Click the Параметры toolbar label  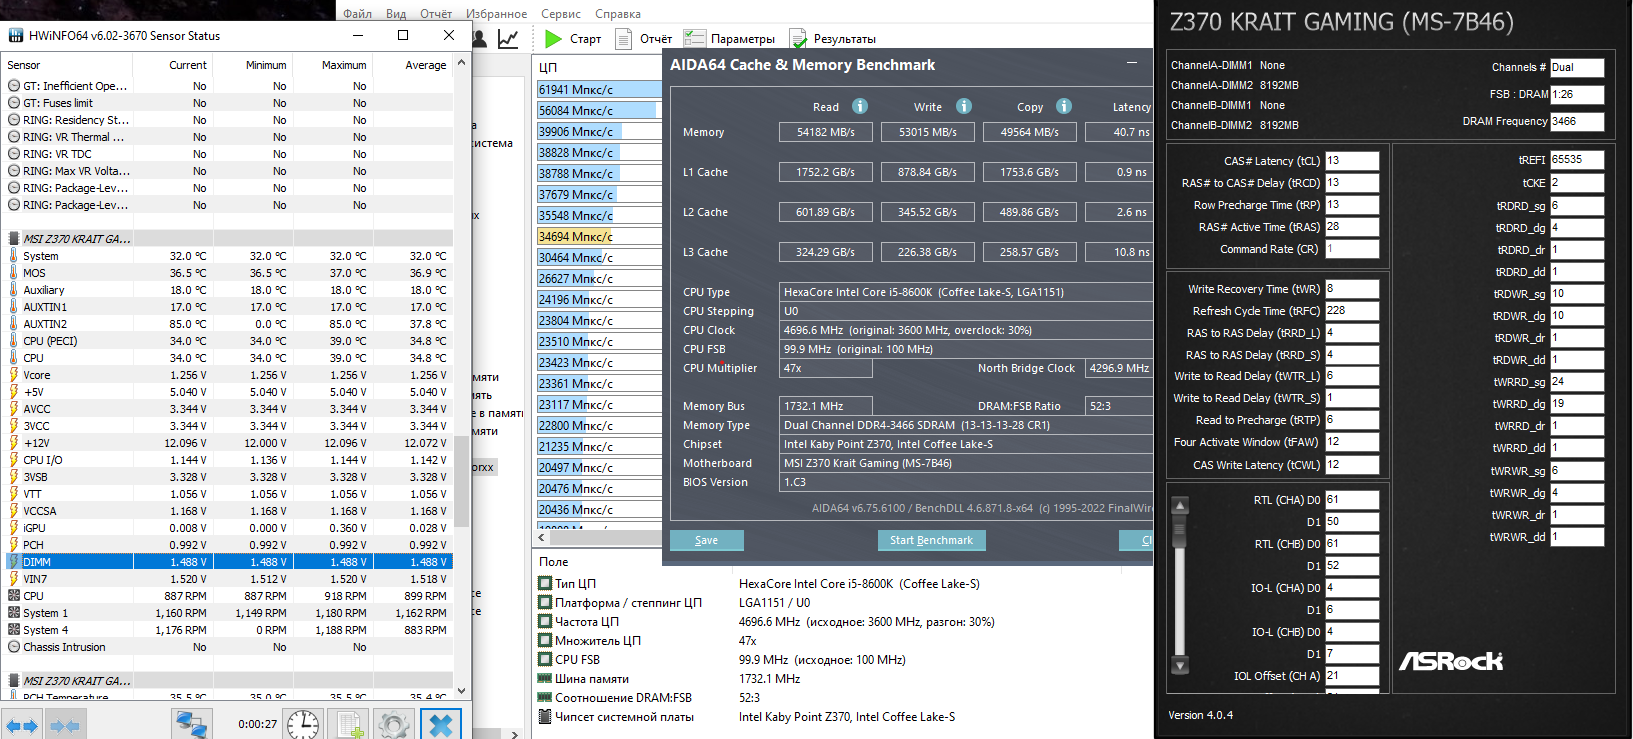[743, 39]
